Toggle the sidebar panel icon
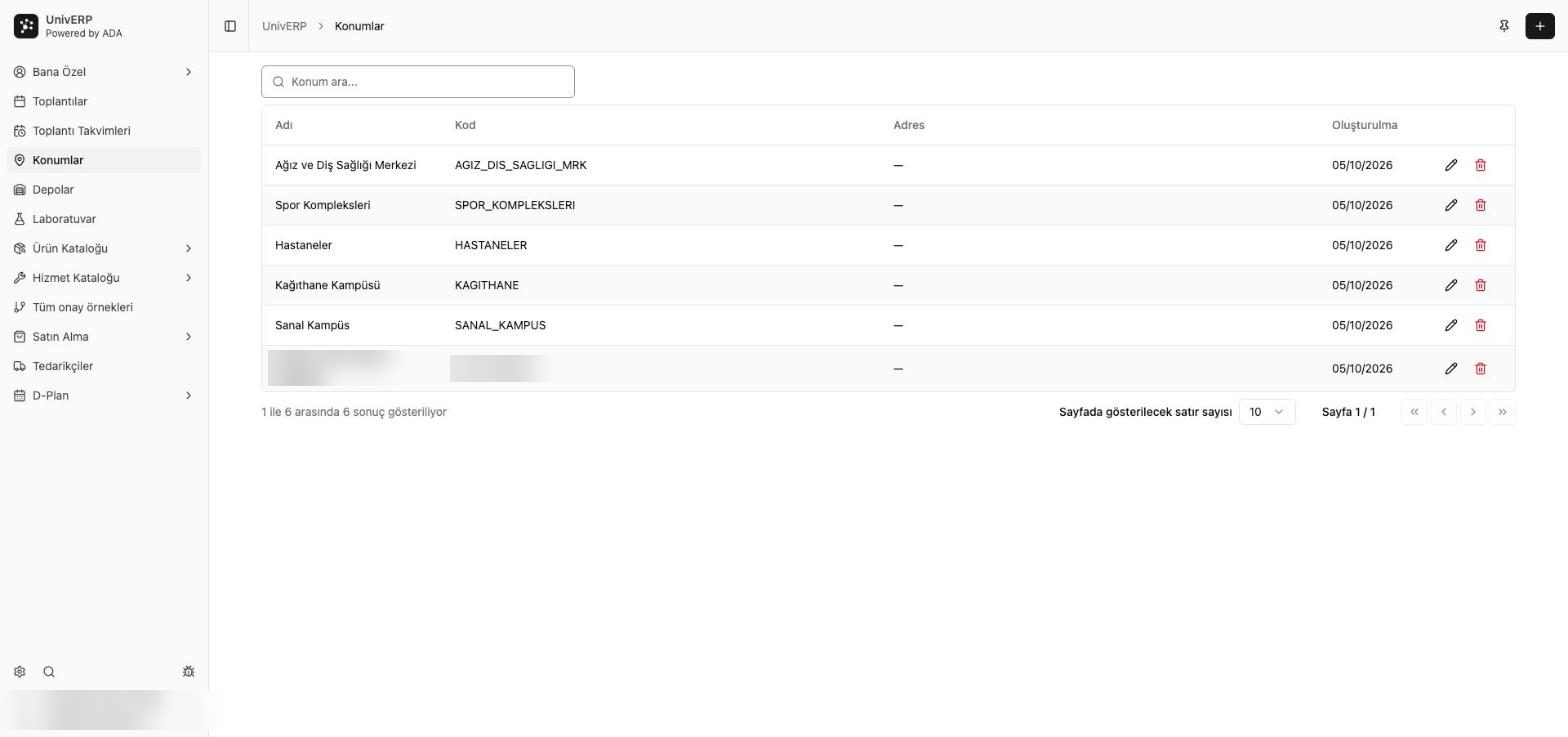This screenshot has width=1568, height=737. click(x=230, y=26)
